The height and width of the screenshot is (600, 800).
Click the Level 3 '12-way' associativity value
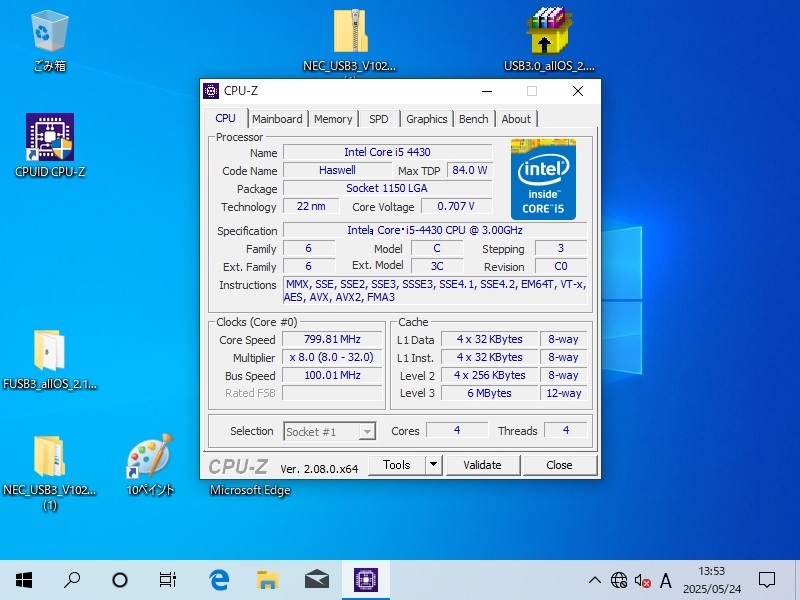(x=564, y=393)
